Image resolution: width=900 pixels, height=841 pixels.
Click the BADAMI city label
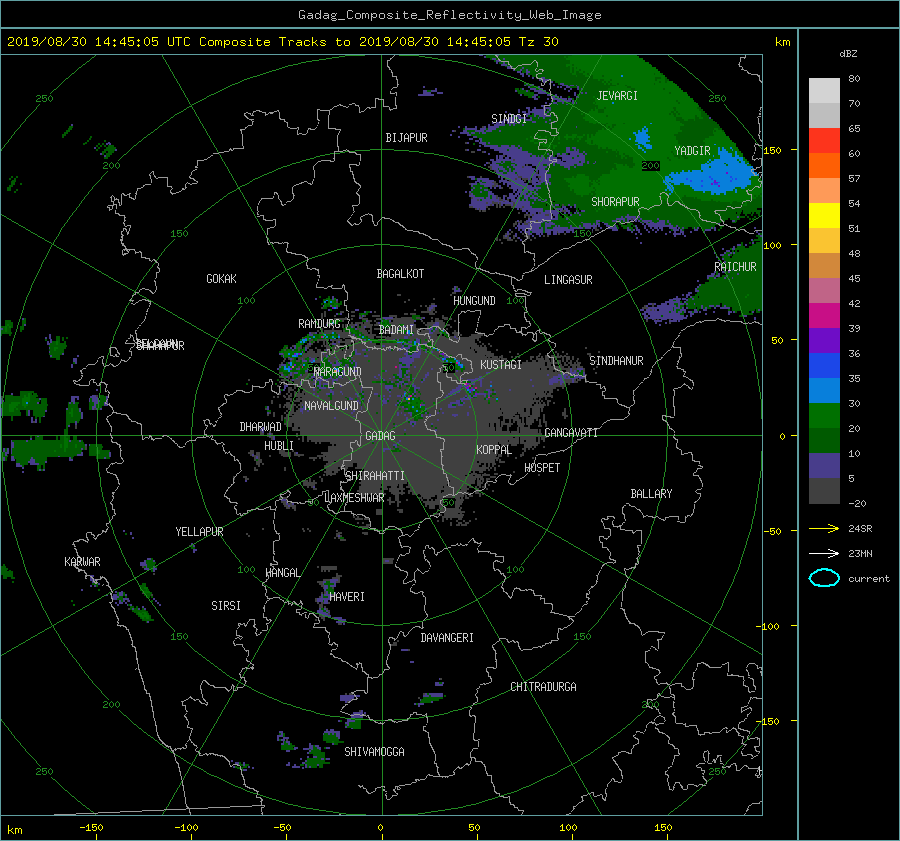(396, 330)
